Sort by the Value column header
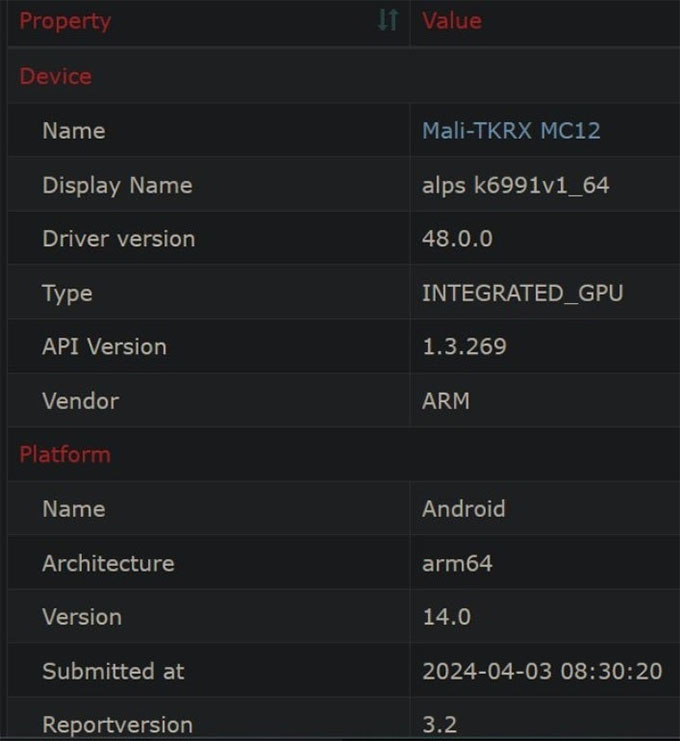Screen dimensions: 680x741 452,21
